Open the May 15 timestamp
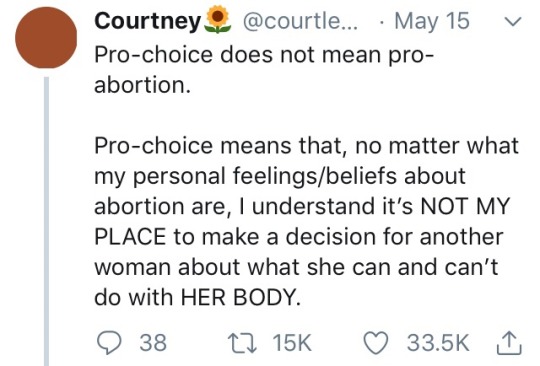Image resolution: width=540 pixels, height=366 pixels. pos(432,21)
